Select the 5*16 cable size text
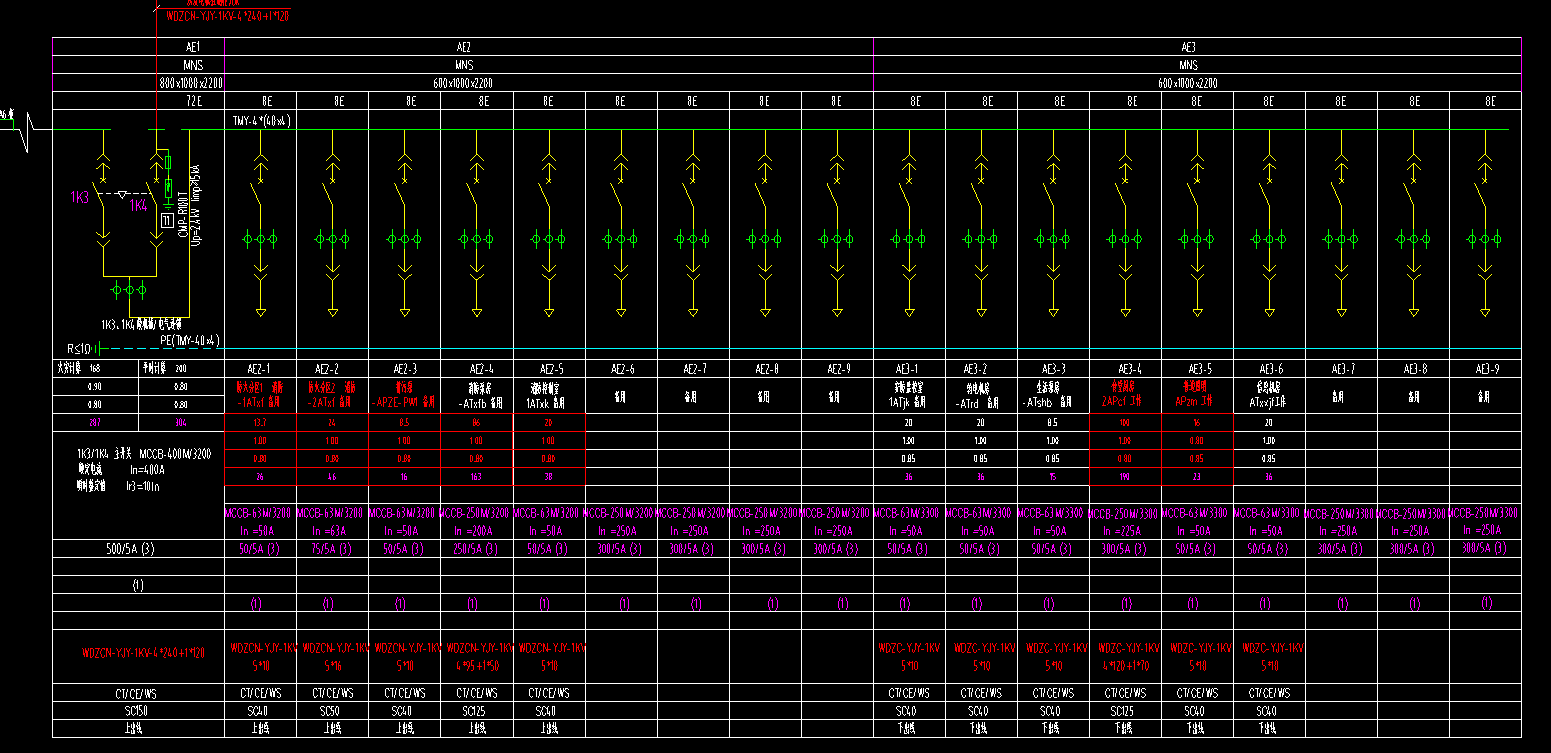 pos(332,665)
